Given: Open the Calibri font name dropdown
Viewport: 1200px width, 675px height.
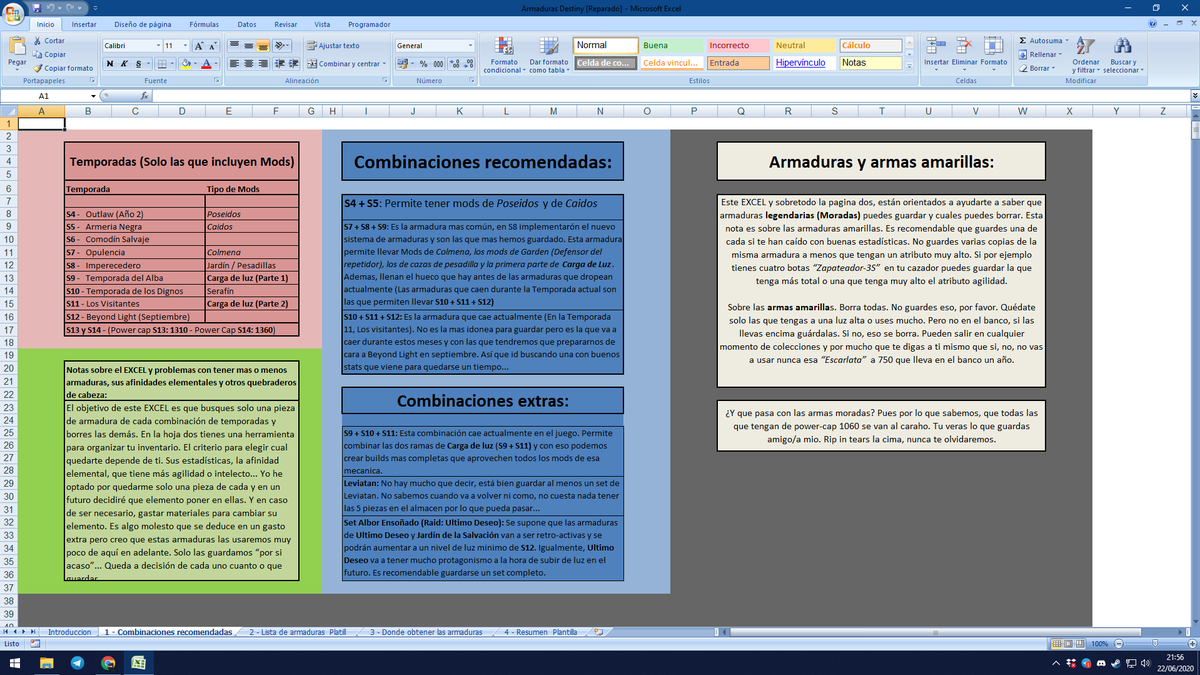Looking at the screenshot, I should pos(158,46).
